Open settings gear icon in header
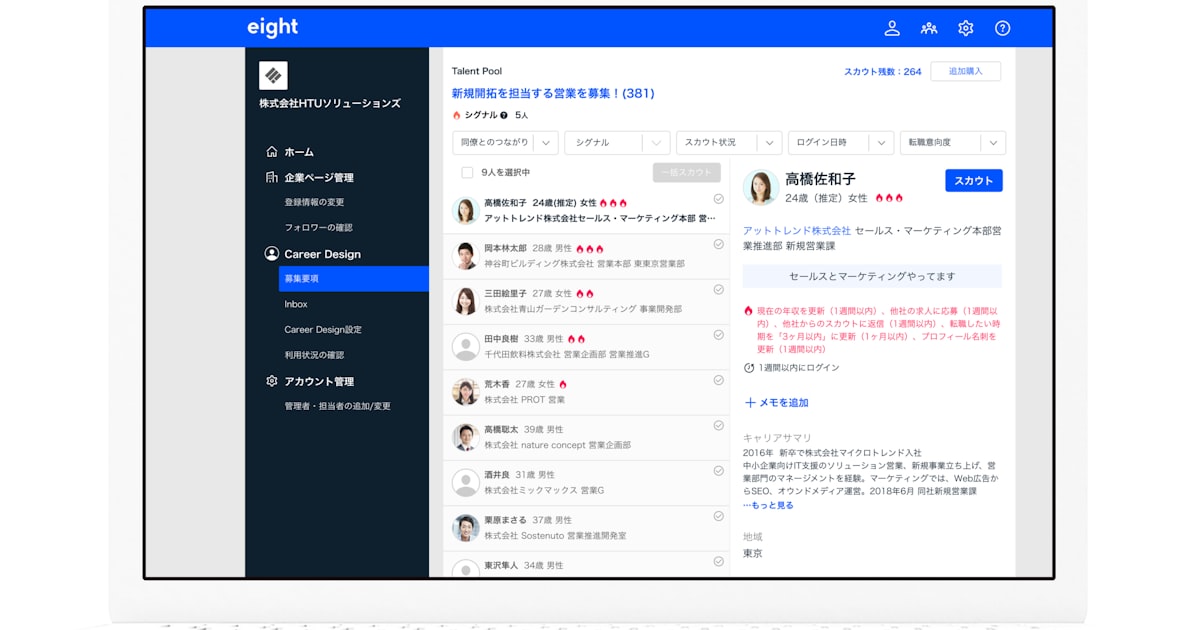 (965, 28)
